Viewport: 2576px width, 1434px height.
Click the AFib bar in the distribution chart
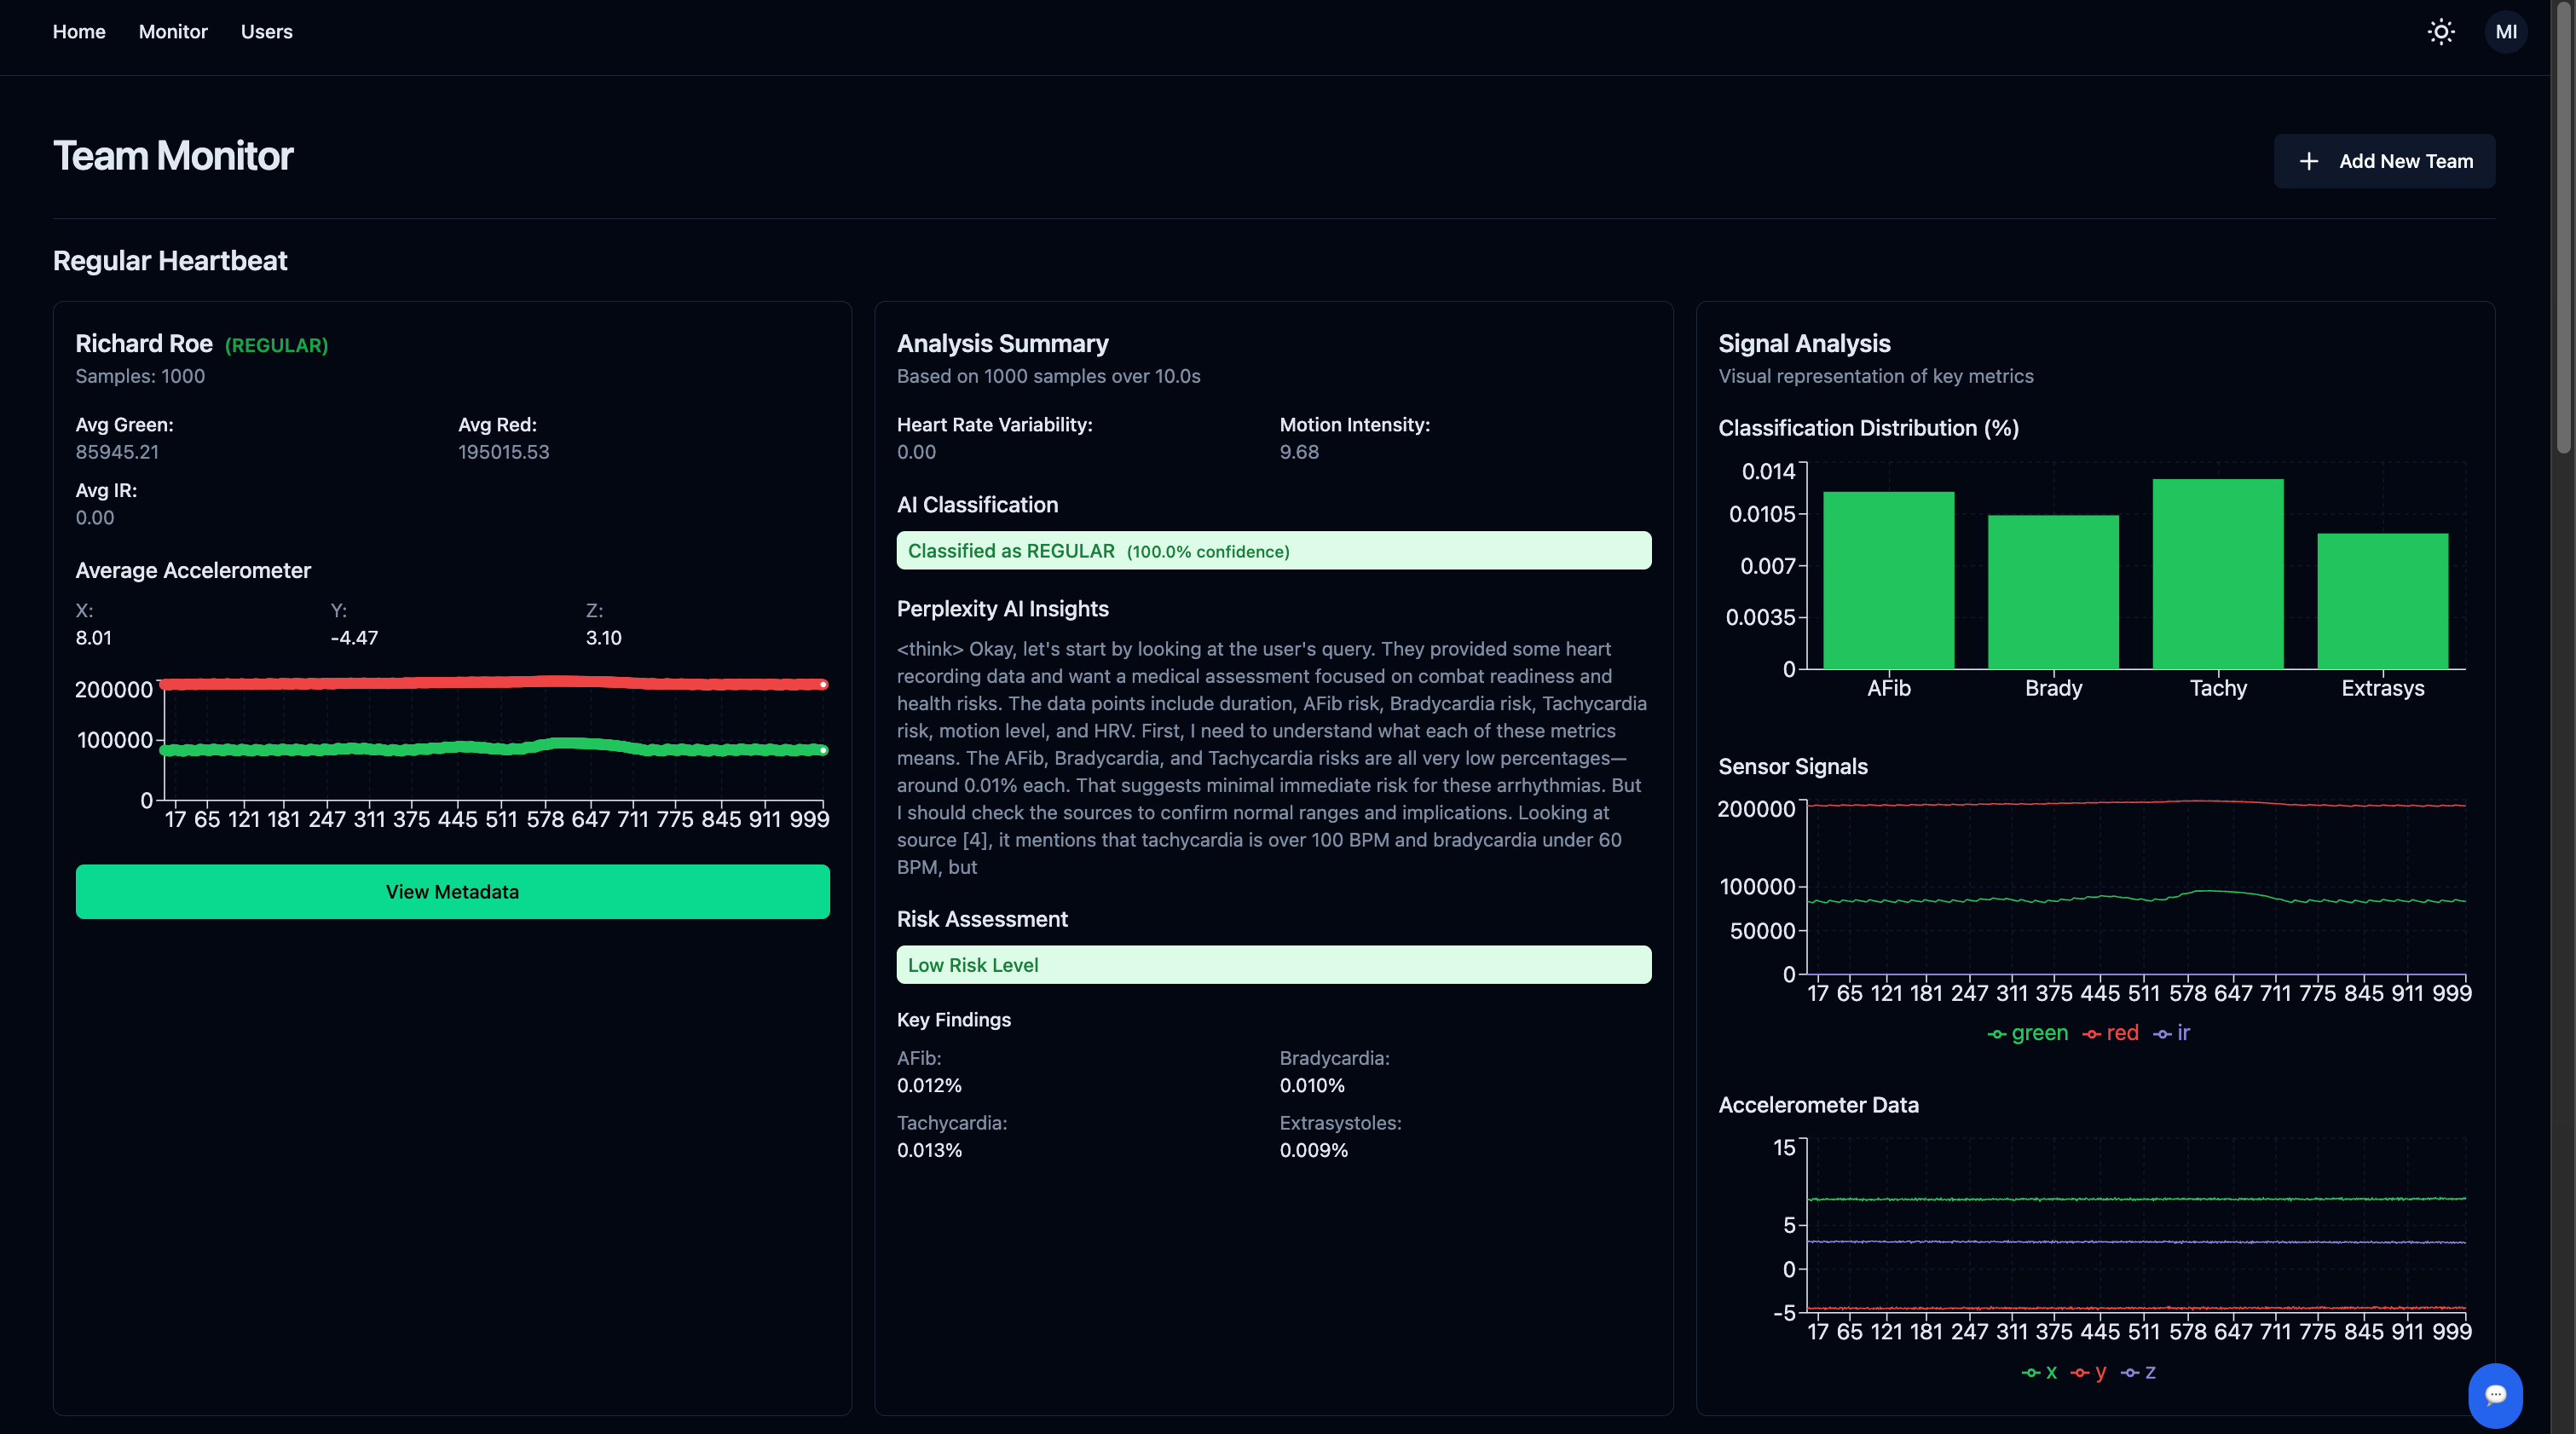coord(1888,580)
